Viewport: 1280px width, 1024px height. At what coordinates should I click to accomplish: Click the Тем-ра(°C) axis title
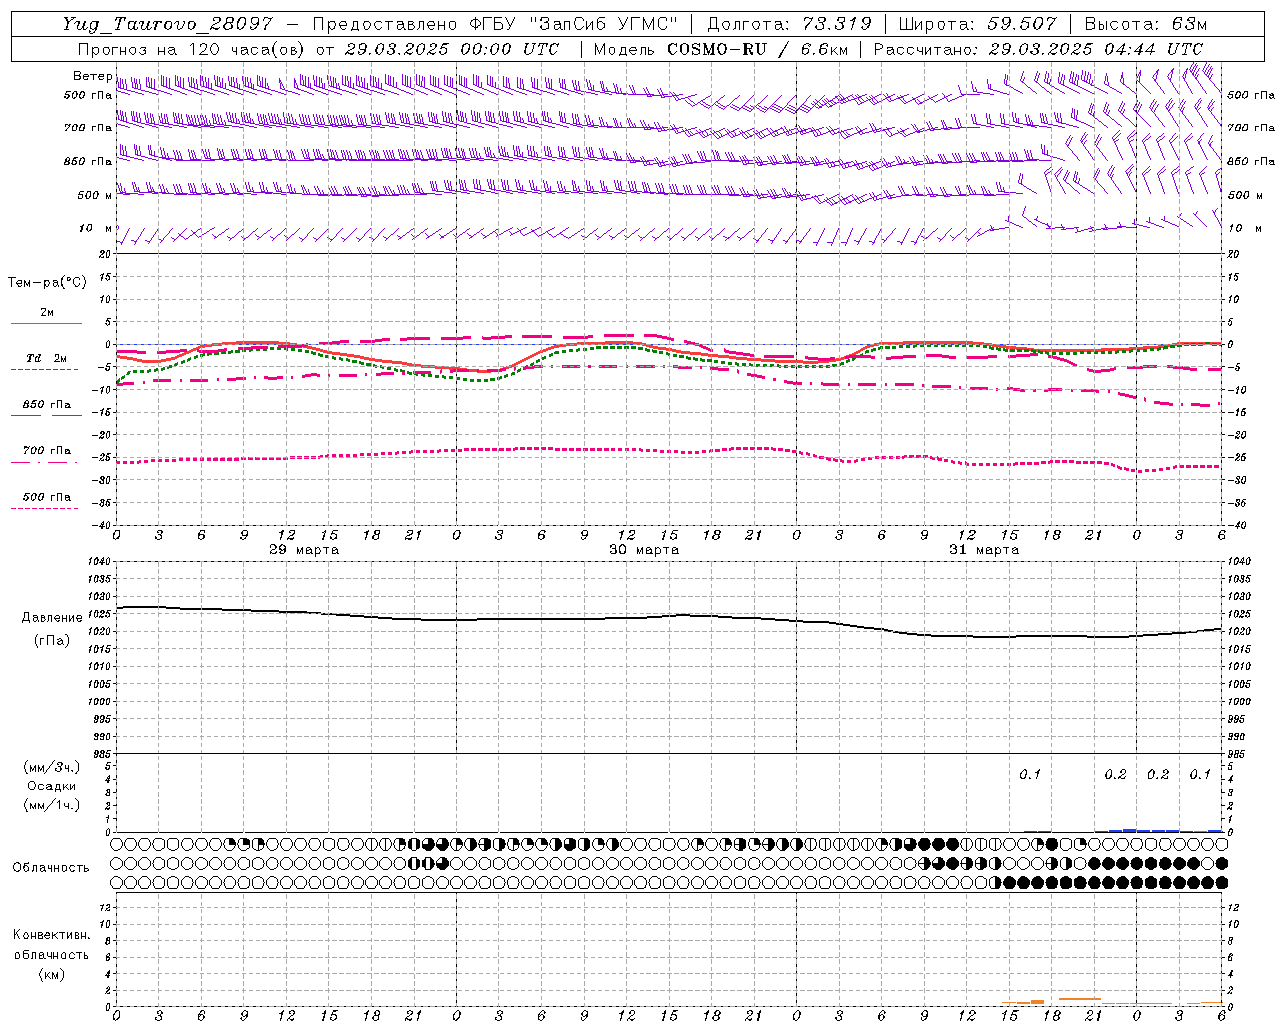point(47,282)
